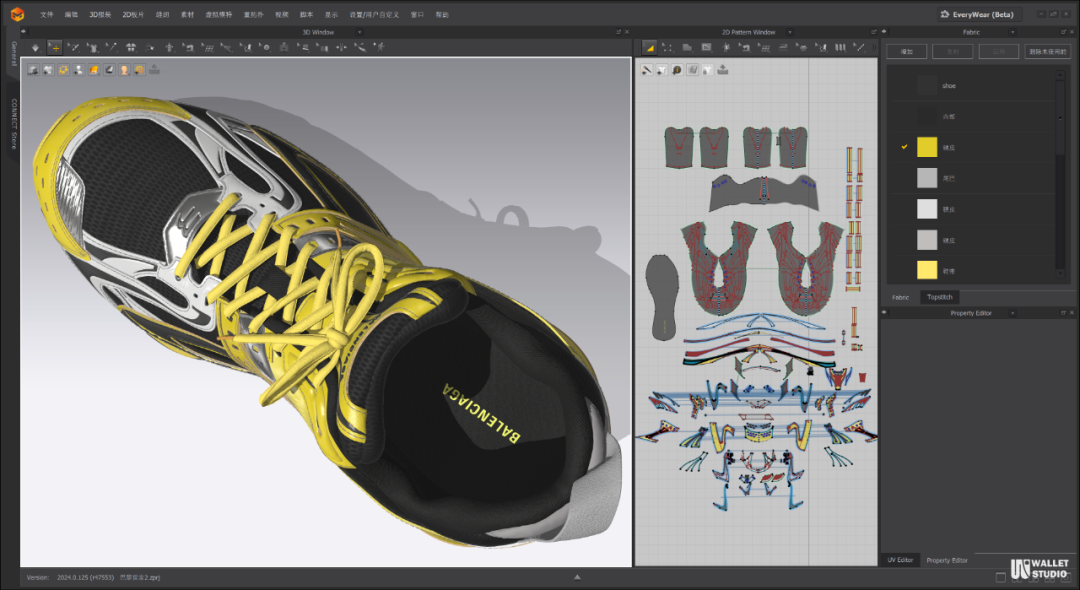Image resolution: width=1080 pixels, height=590 pixels.
Task: Click the export tray icon in 2D Pattern view
Action: pos(723,70)
